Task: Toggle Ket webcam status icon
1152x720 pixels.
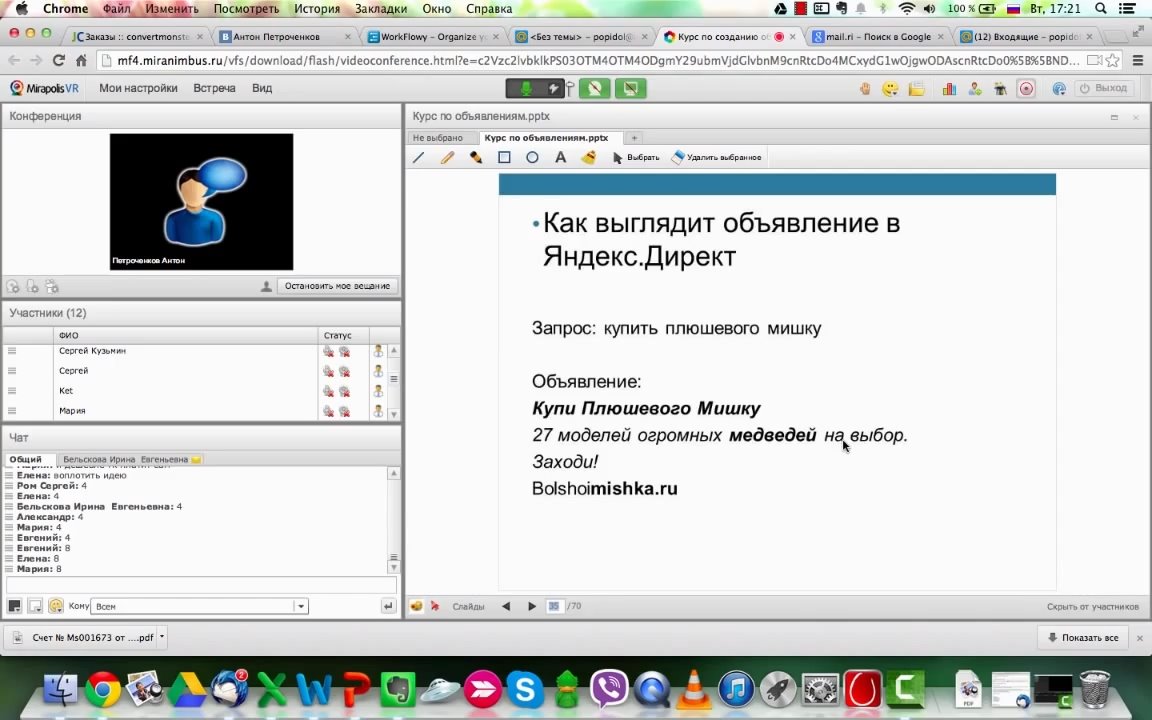Action: coord(345,392)
